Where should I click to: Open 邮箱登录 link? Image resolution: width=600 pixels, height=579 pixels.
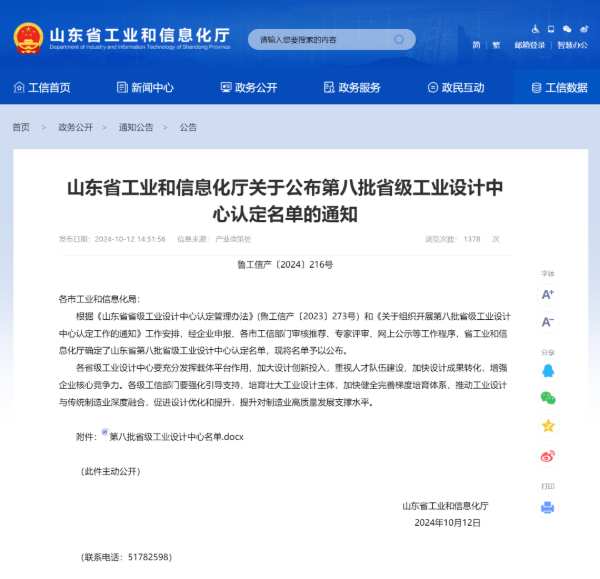530,45
